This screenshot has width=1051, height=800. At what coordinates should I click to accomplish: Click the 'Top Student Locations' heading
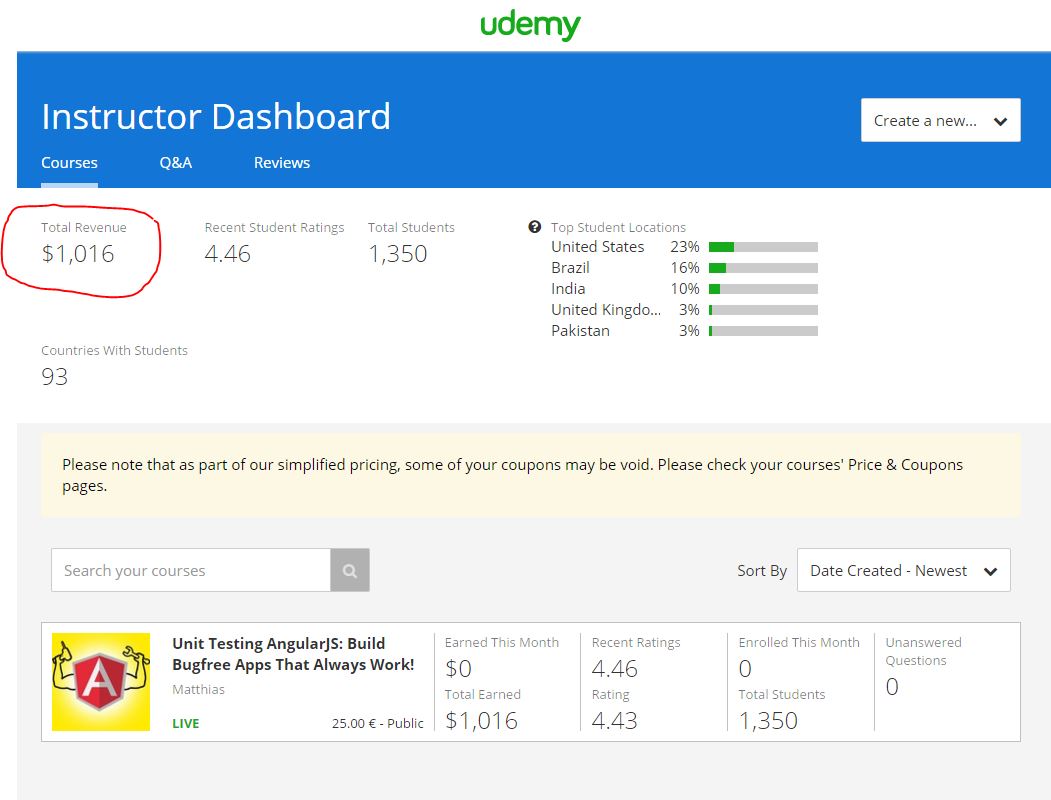[618, 227]
